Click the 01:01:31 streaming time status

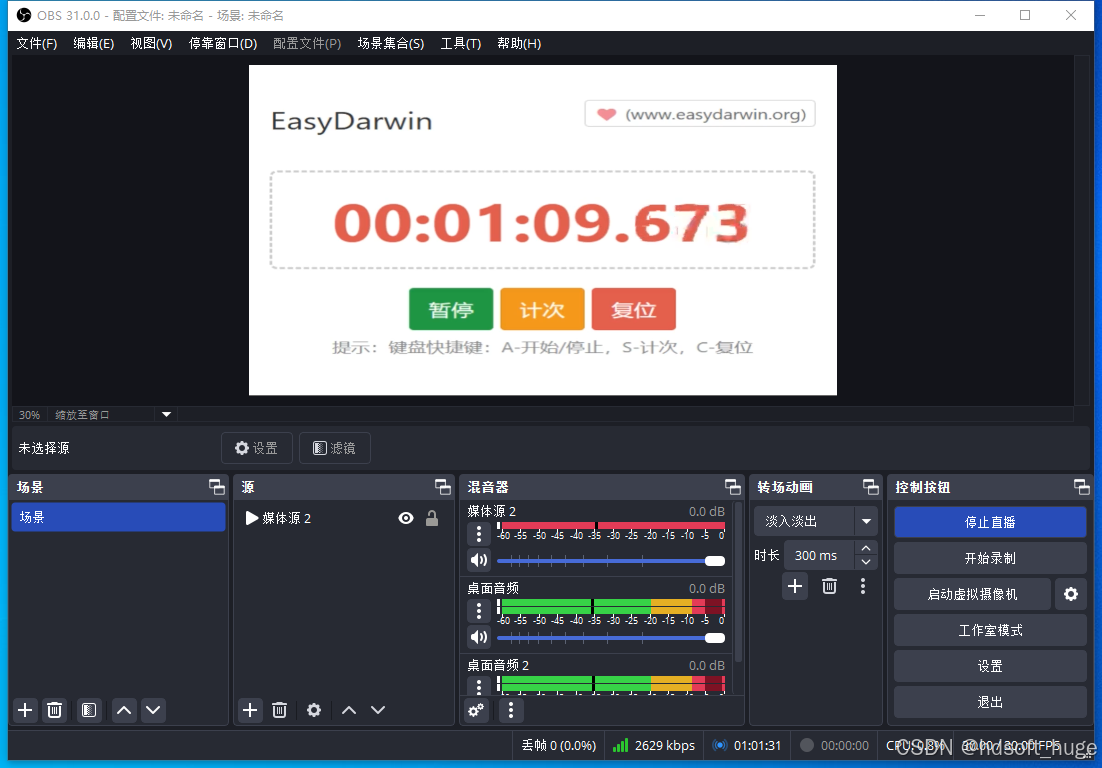tap(746, 746)
